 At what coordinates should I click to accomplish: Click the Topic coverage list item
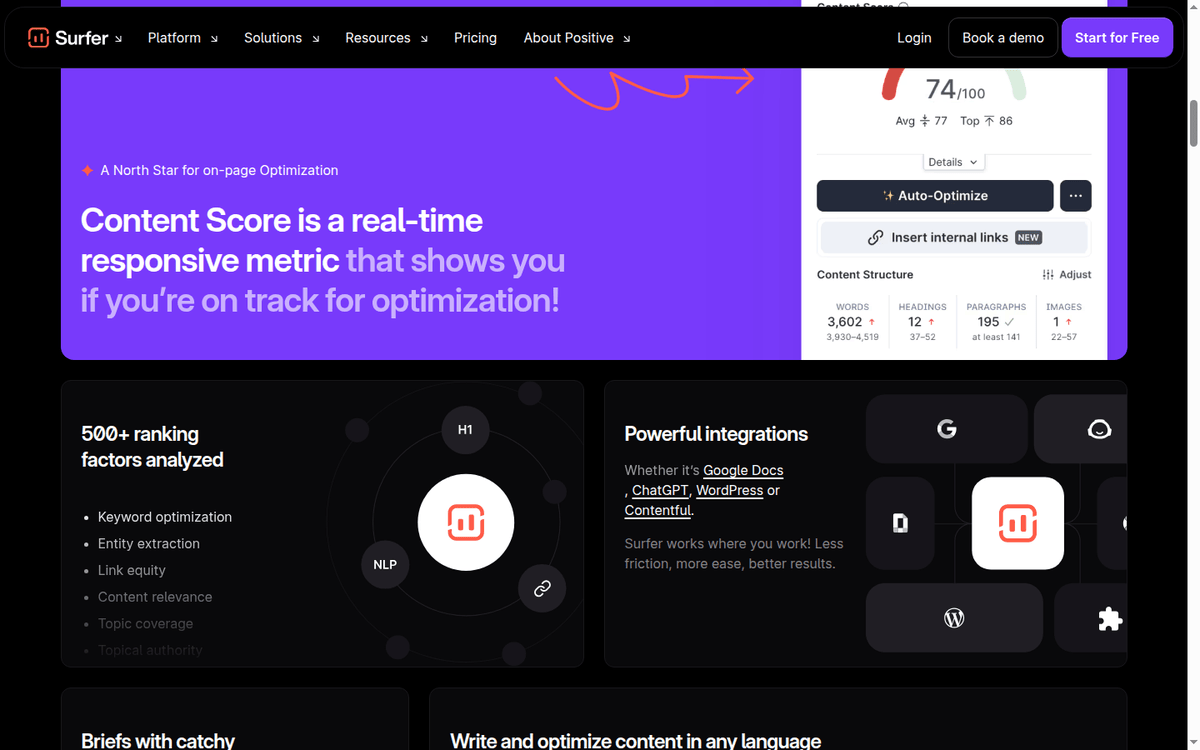point(146,624)
